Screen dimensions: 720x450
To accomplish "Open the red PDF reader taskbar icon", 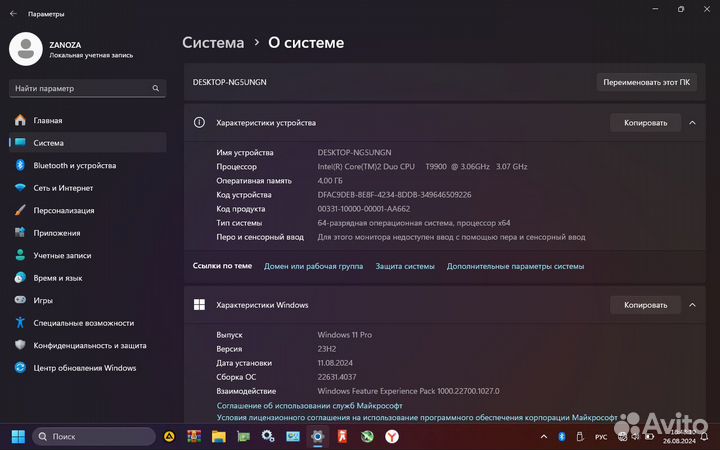I will click(343, 436).
